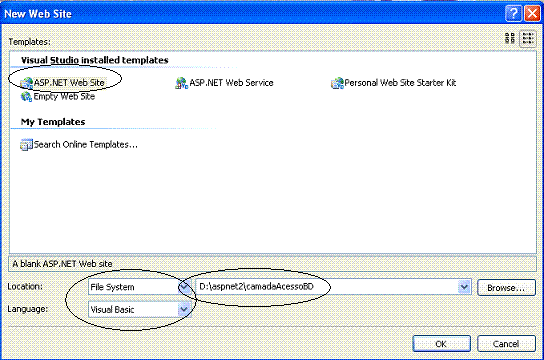Dismiss with the Cancel button

[x=506, y=344]
